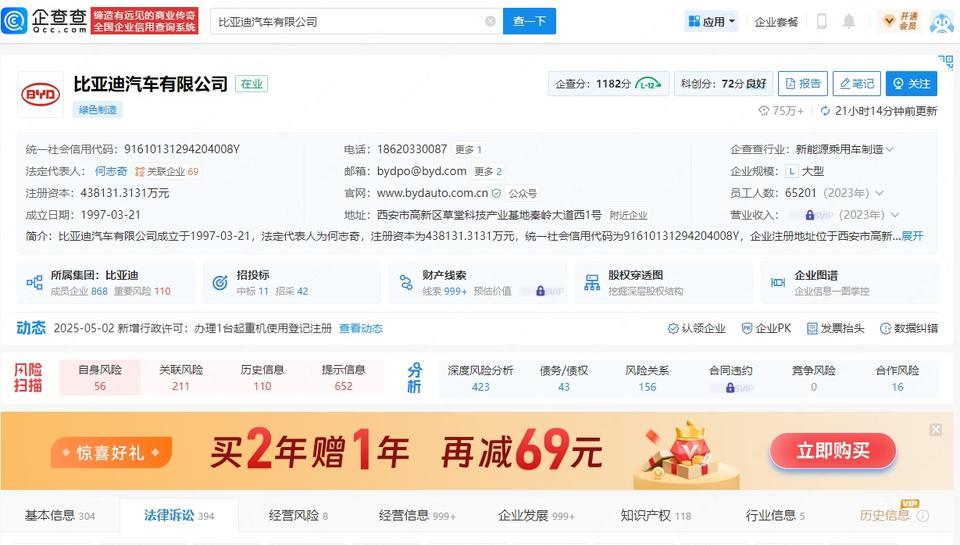Image resolution: width=960 pixels, height=545 pixels.
Task: Click 认领企业
Action: (697, 329)
